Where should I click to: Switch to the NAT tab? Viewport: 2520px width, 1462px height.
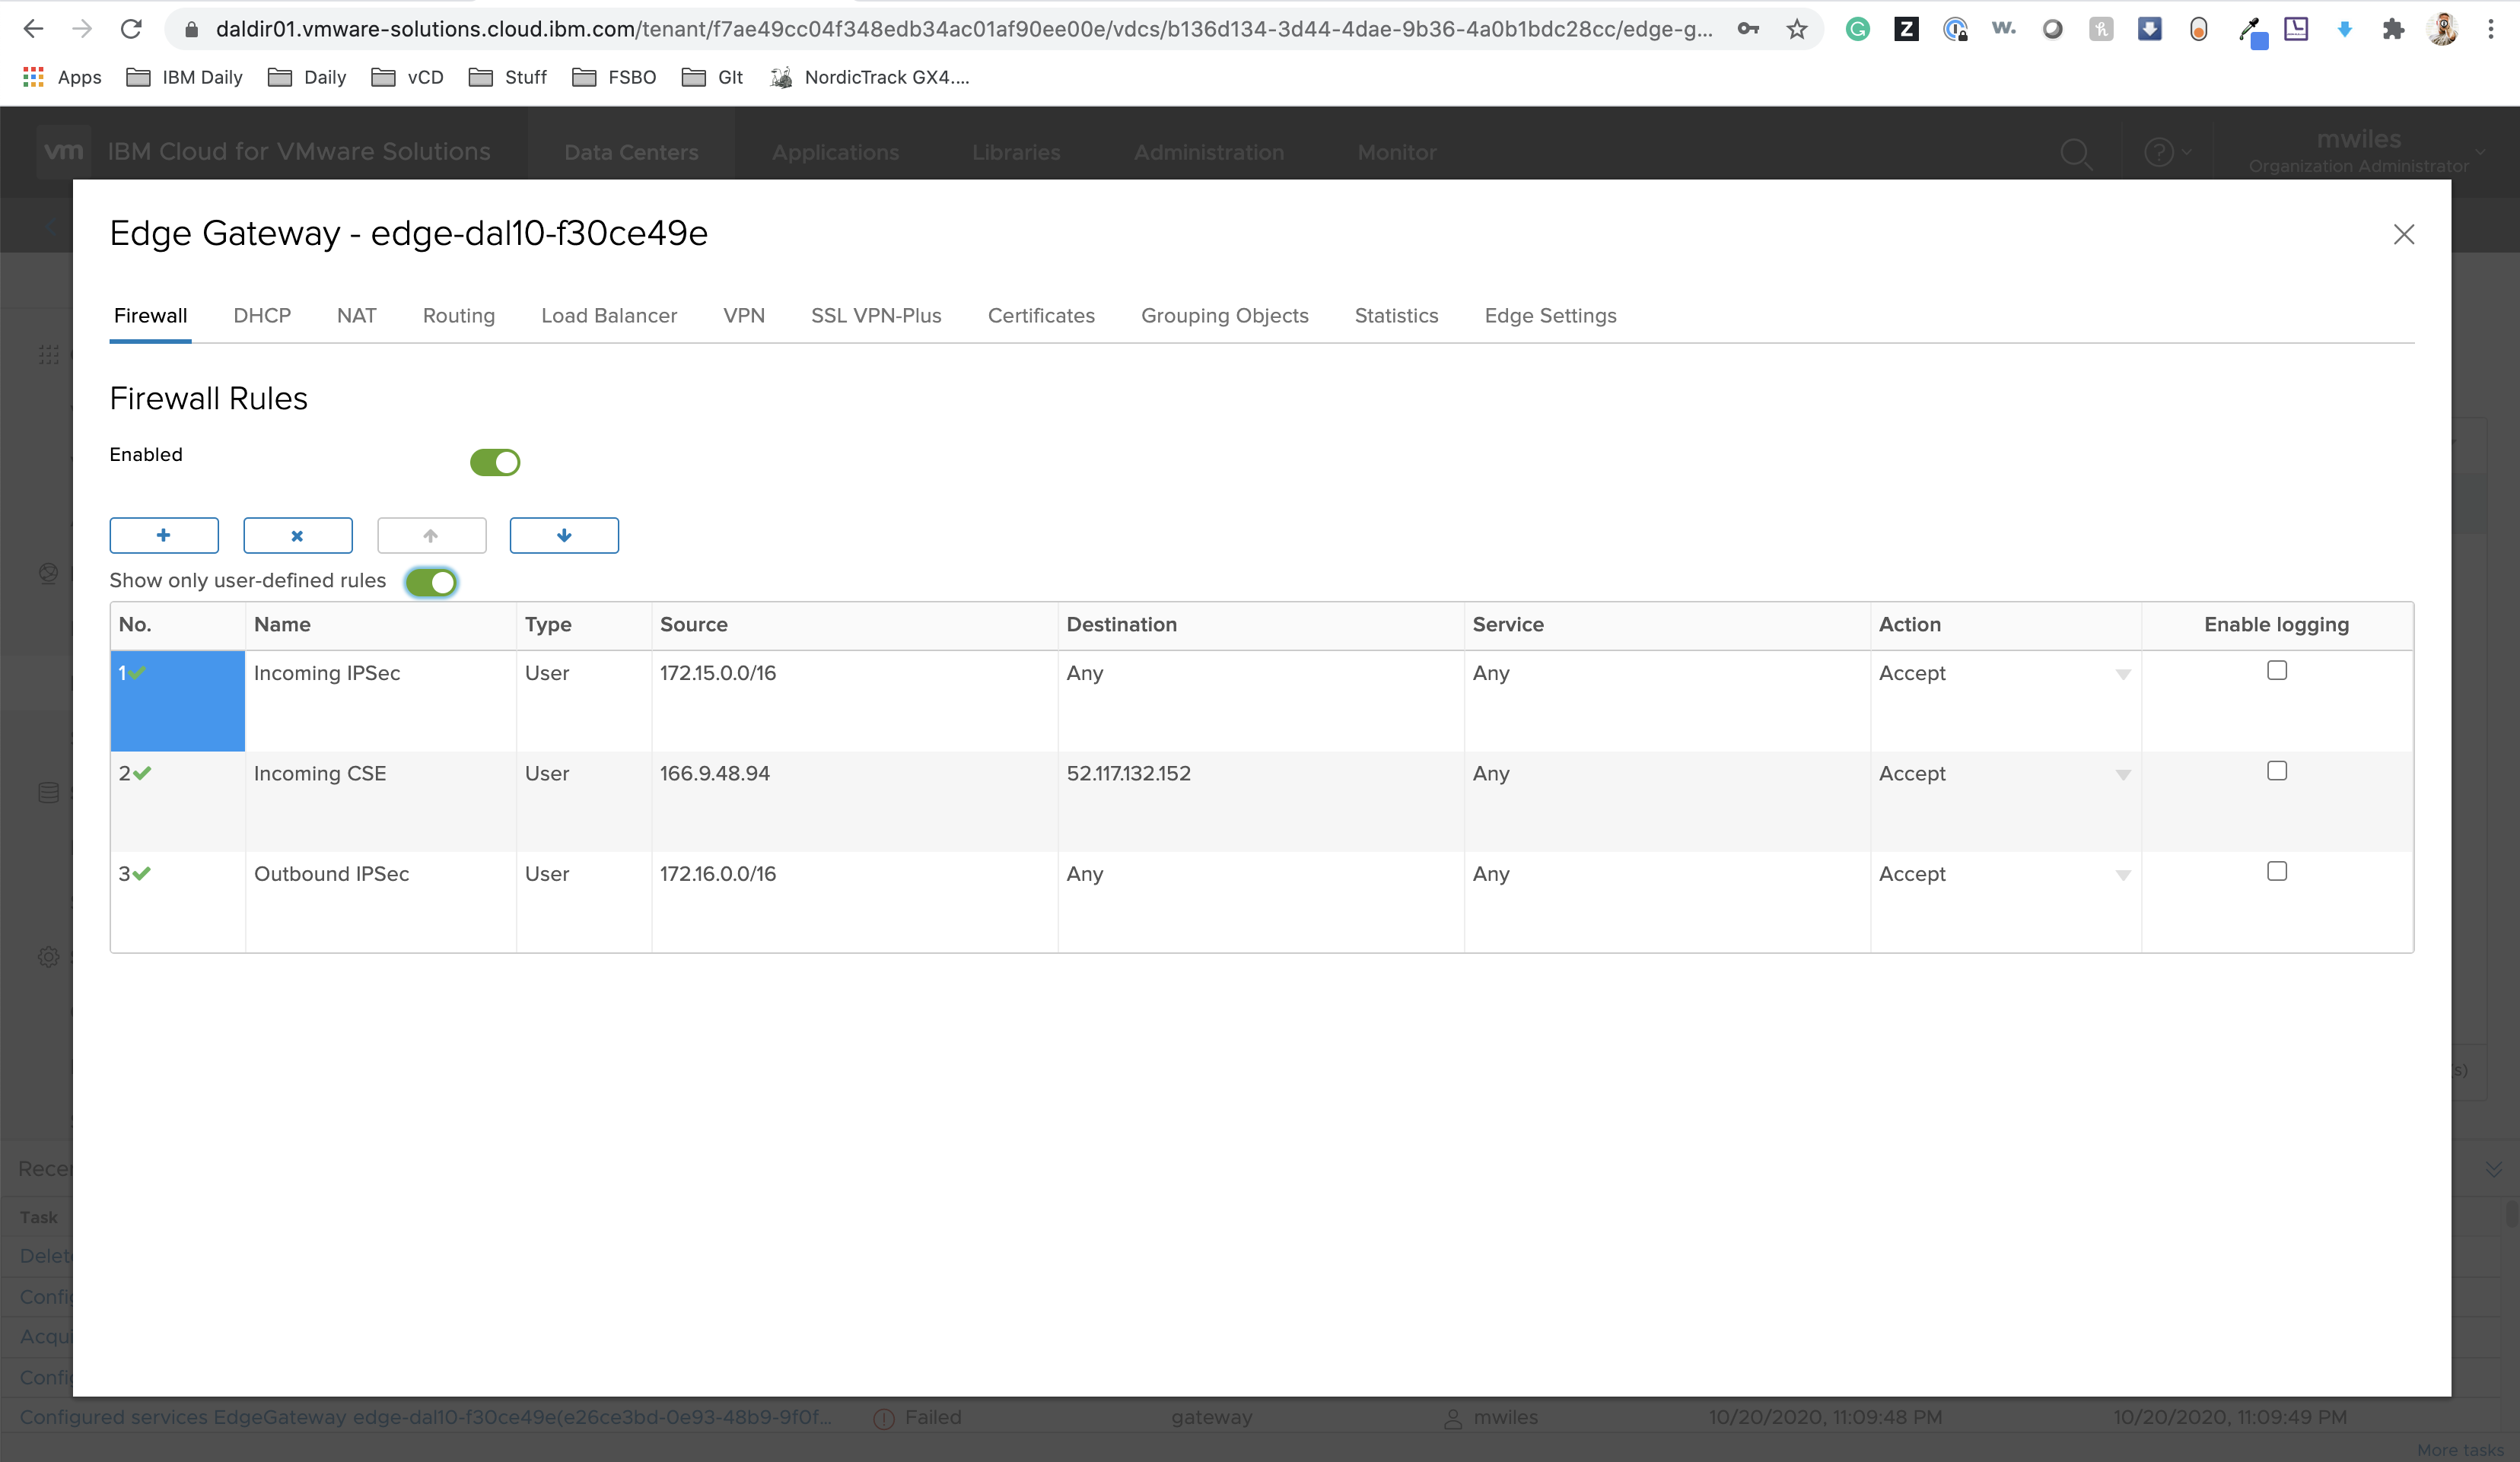pos(356,316)
